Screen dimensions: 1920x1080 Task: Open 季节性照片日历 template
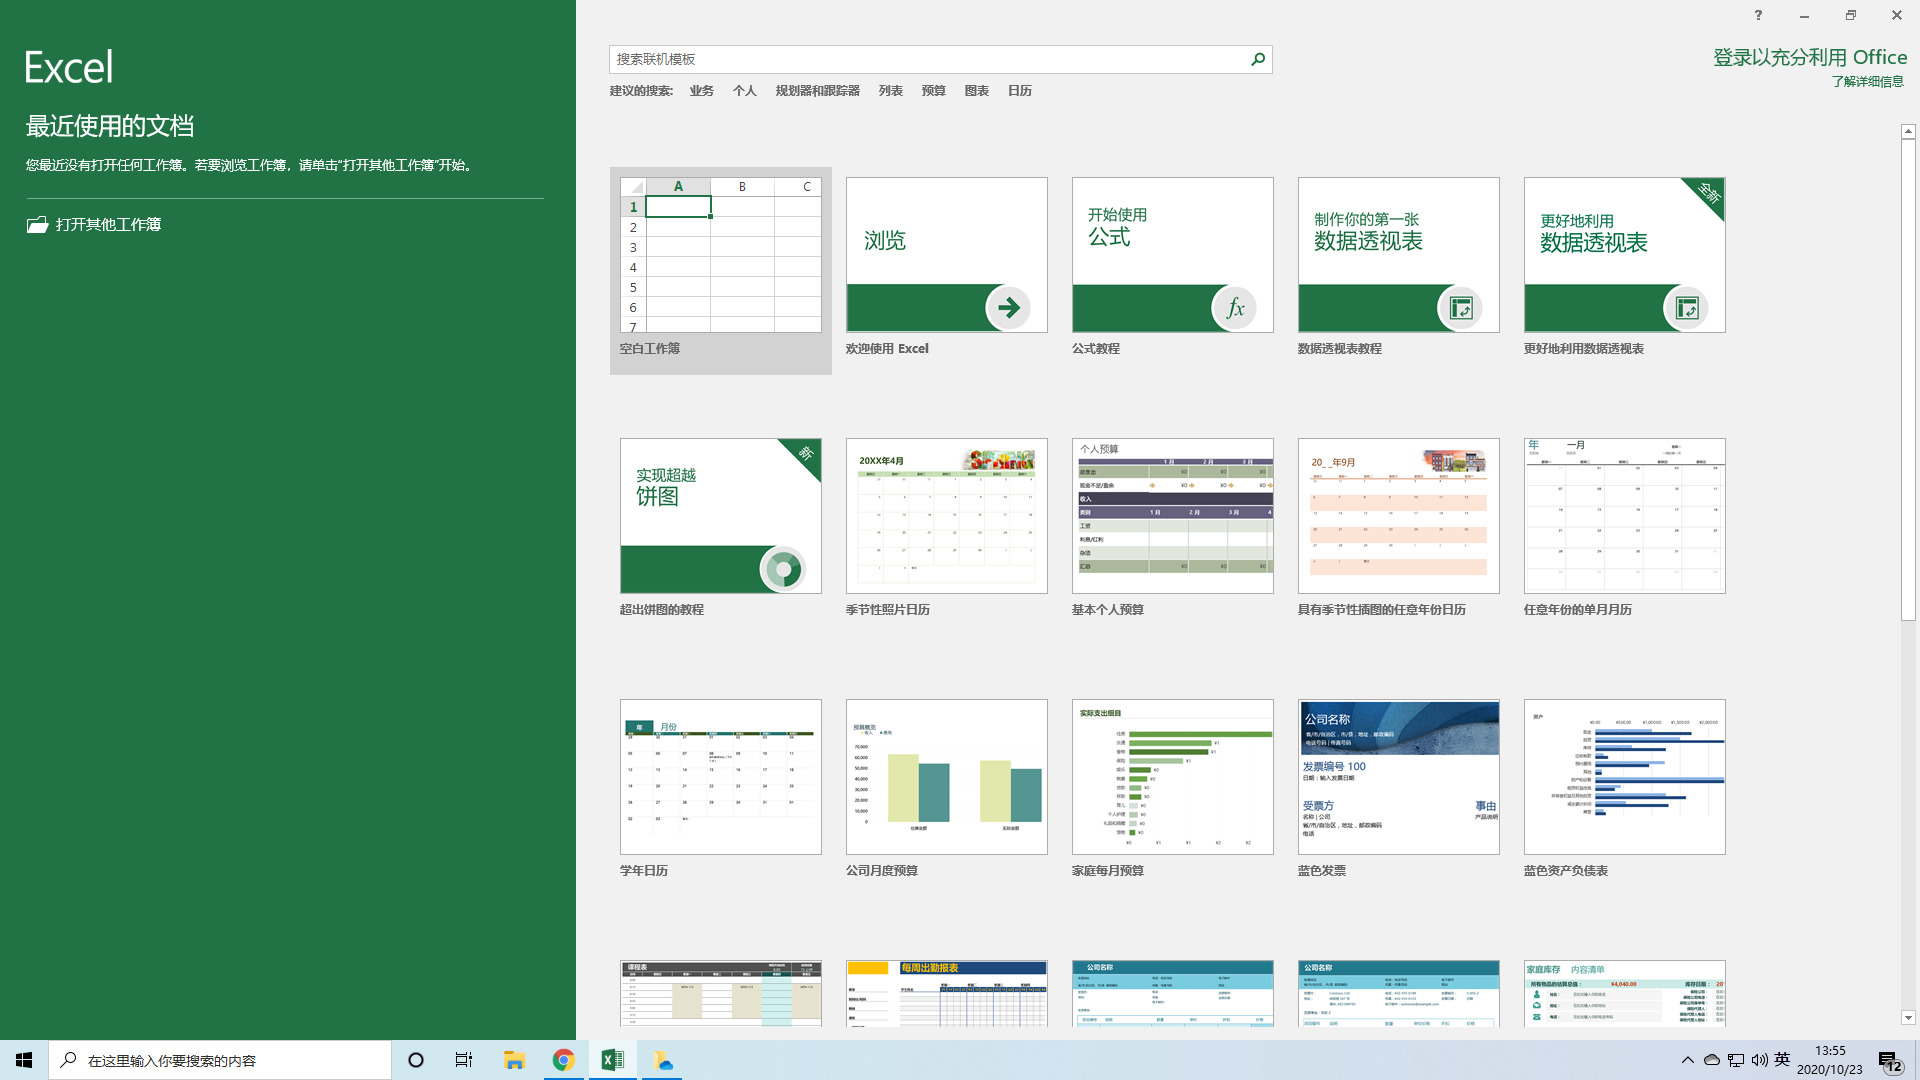[947, 528]
